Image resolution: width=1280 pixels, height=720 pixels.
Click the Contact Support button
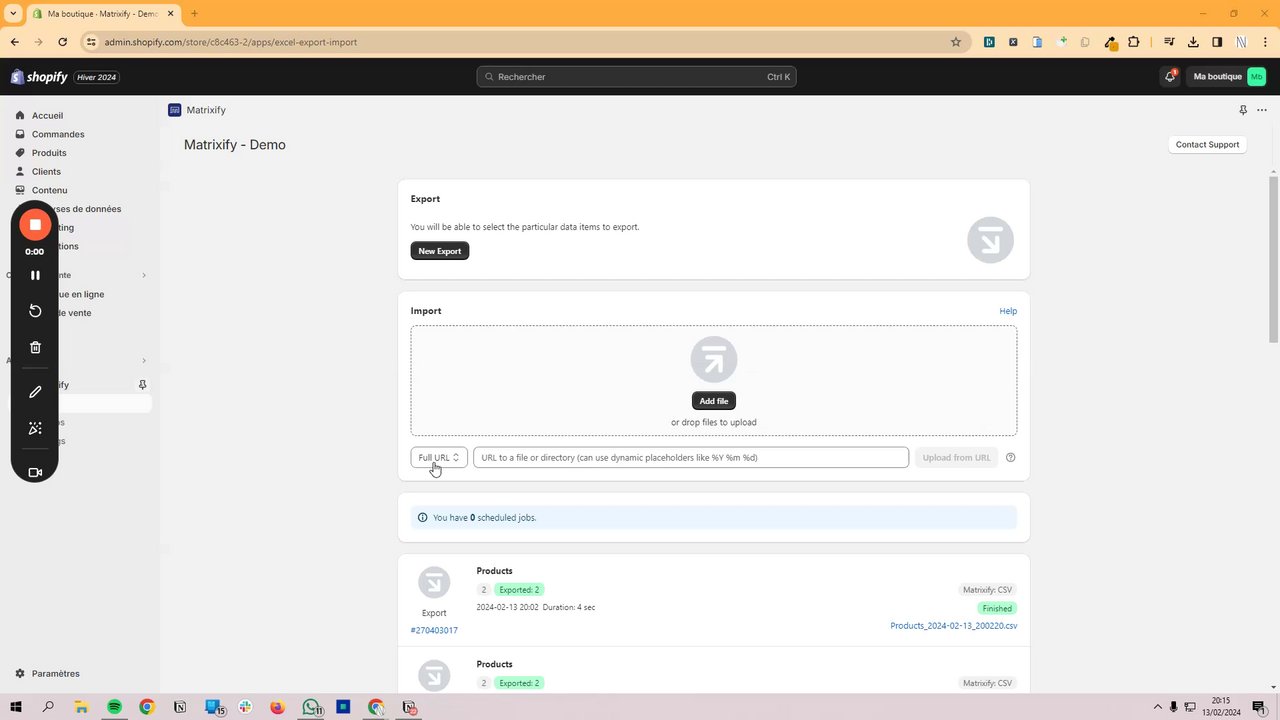(1207, 144)
